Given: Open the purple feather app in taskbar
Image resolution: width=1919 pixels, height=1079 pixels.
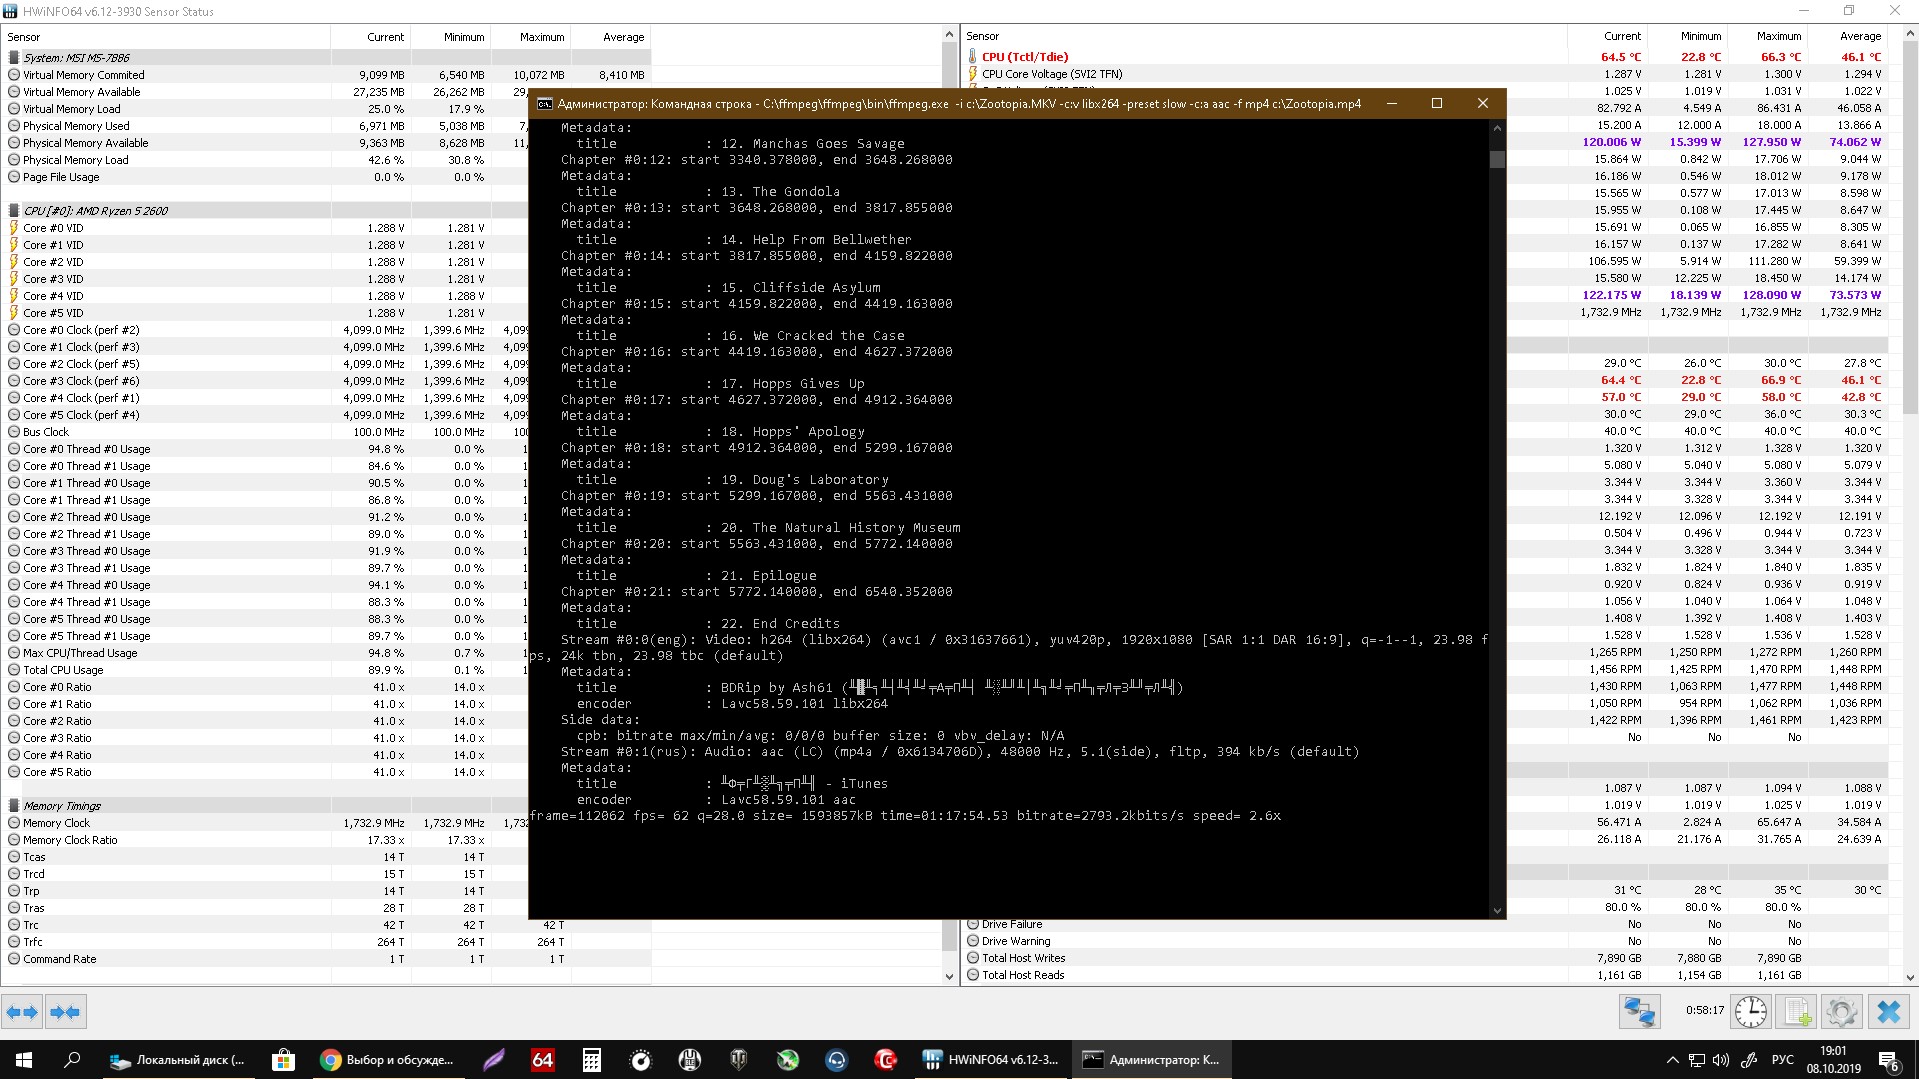Looking at the screenshot, I should point(494,1060).
